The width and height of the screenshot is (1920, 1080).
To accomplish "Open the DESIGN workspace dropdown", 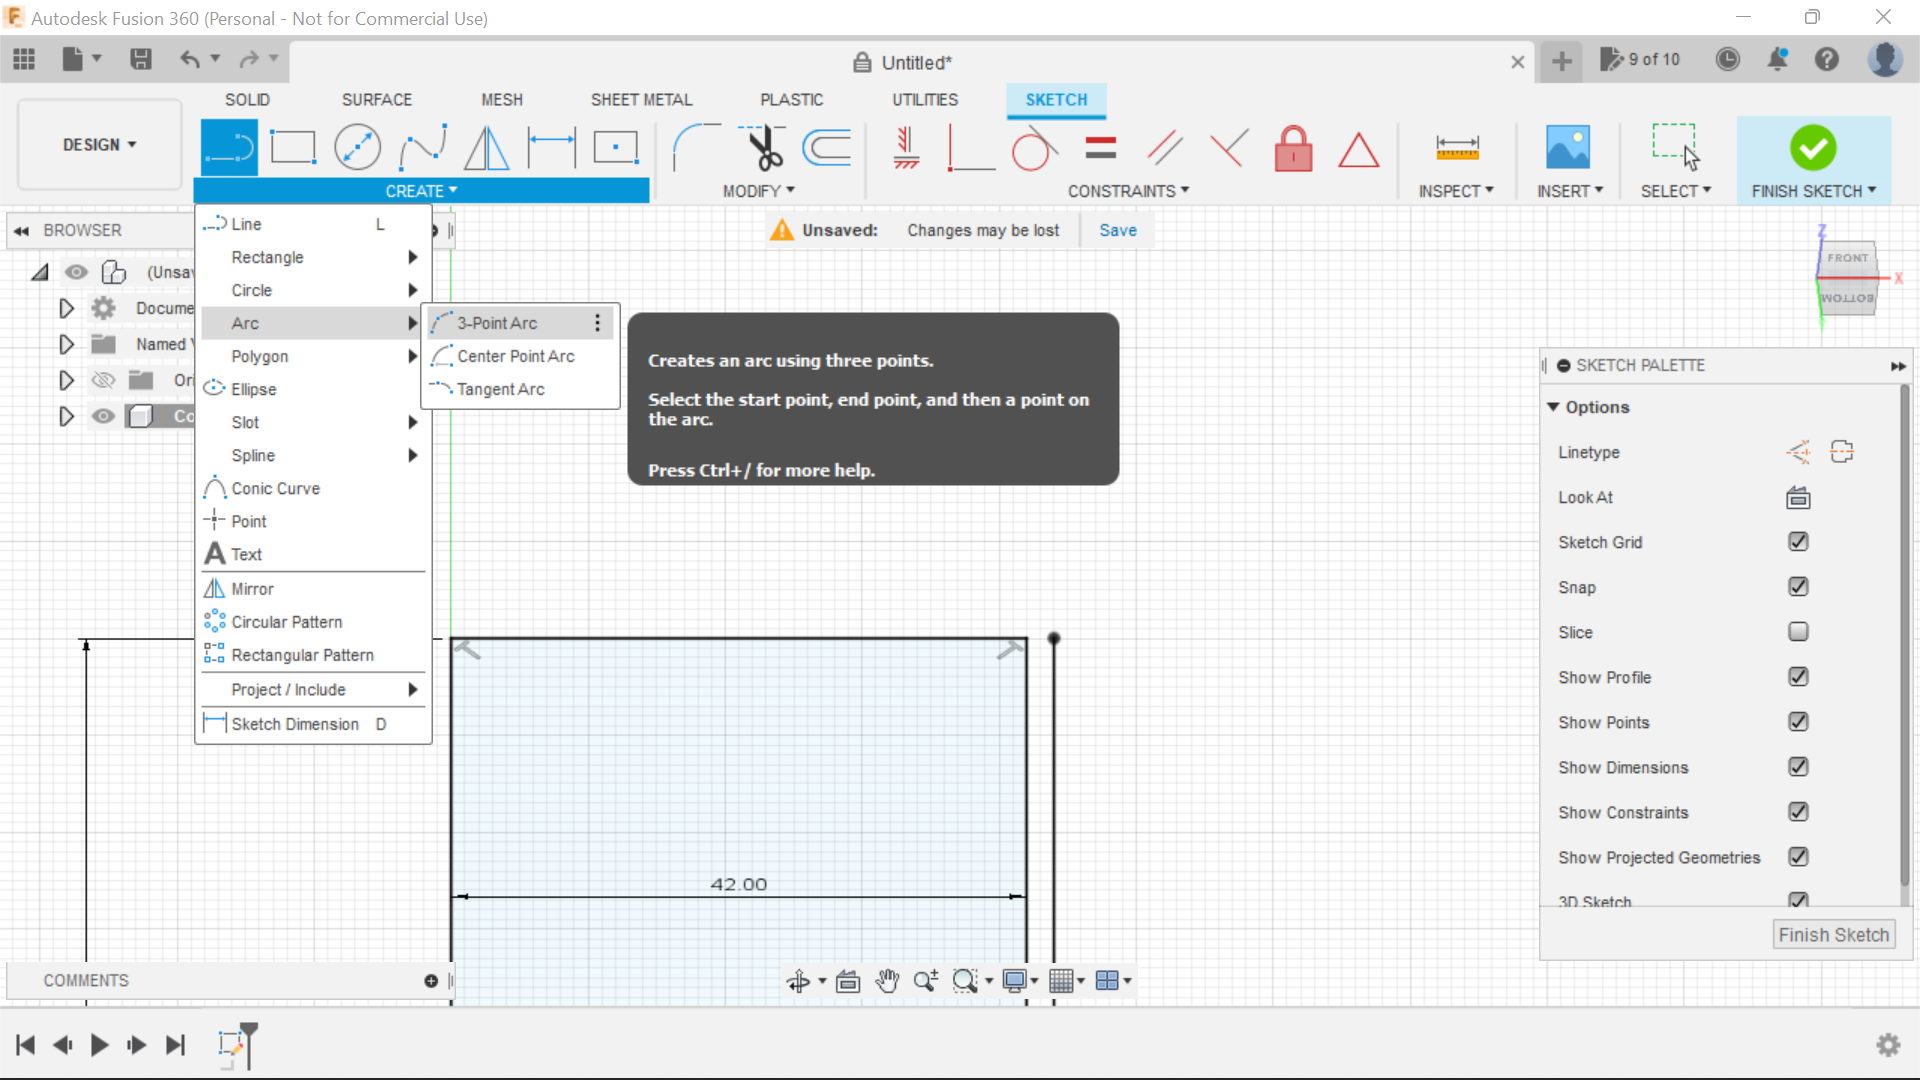I will point(99,145).
